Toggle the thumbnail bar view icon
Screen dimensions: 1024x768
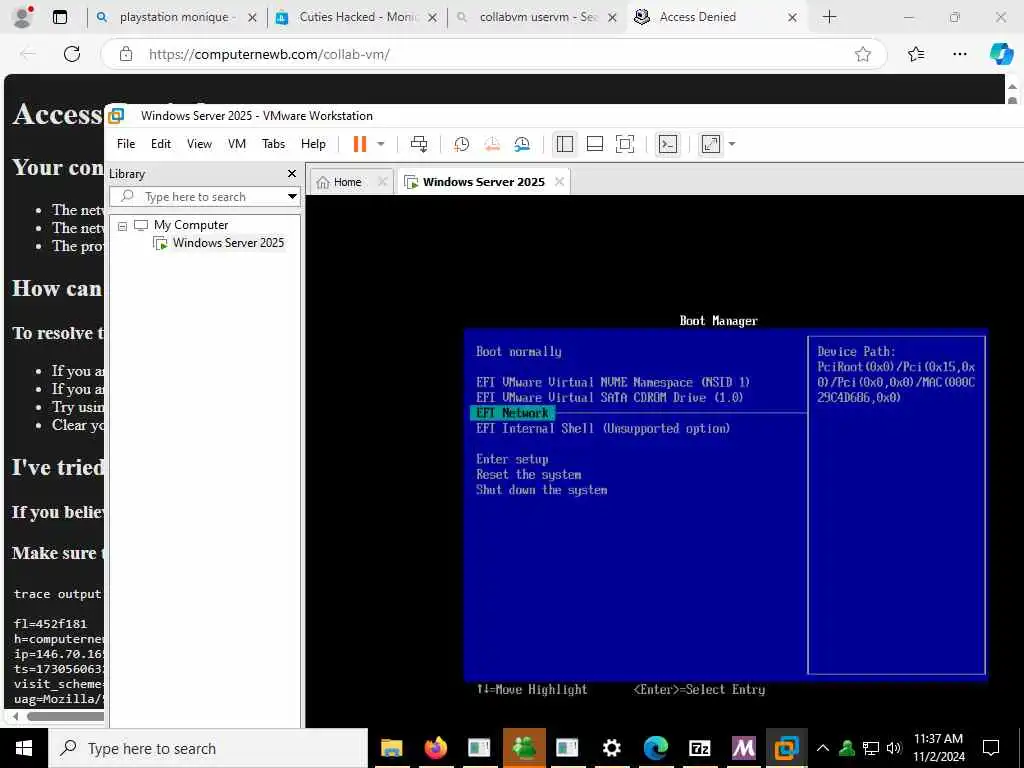[x=595, y=144]
